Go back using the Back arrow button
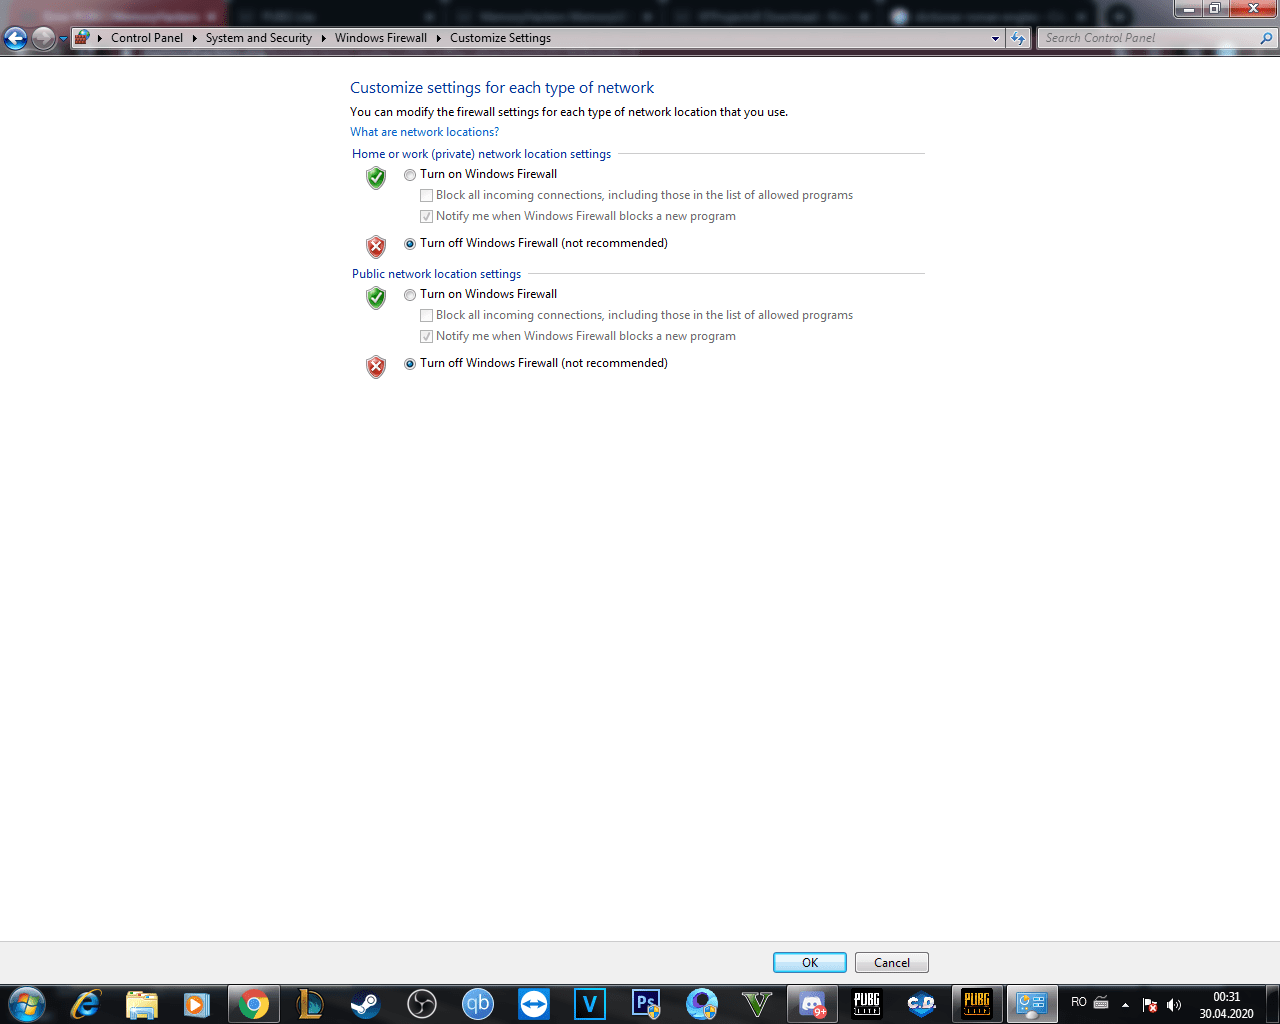This screenshot has height=1024, width=1280. pos(16,38)
